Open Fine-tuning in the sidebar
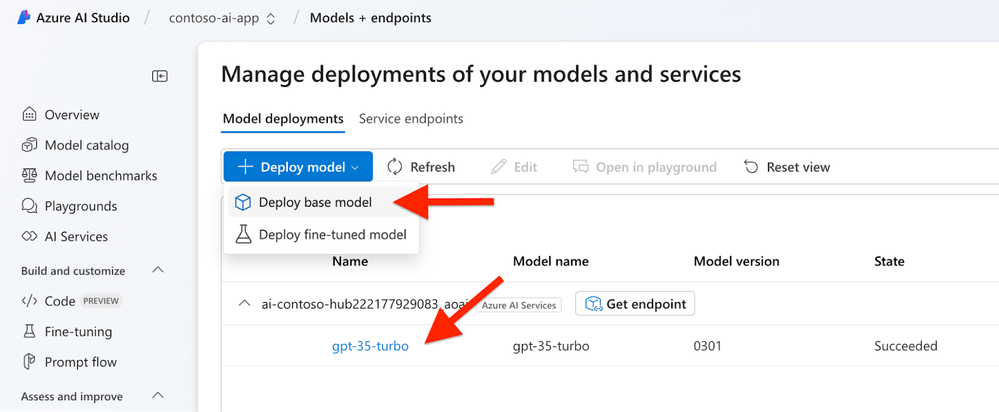 (78, 332)
